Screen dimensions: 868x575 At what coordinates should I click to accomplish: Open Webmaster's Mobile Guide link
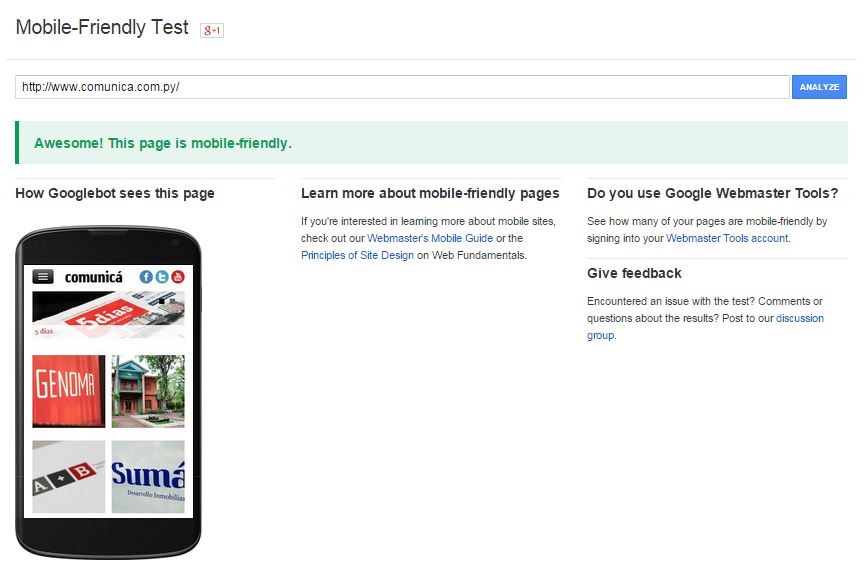coord(430,238)
